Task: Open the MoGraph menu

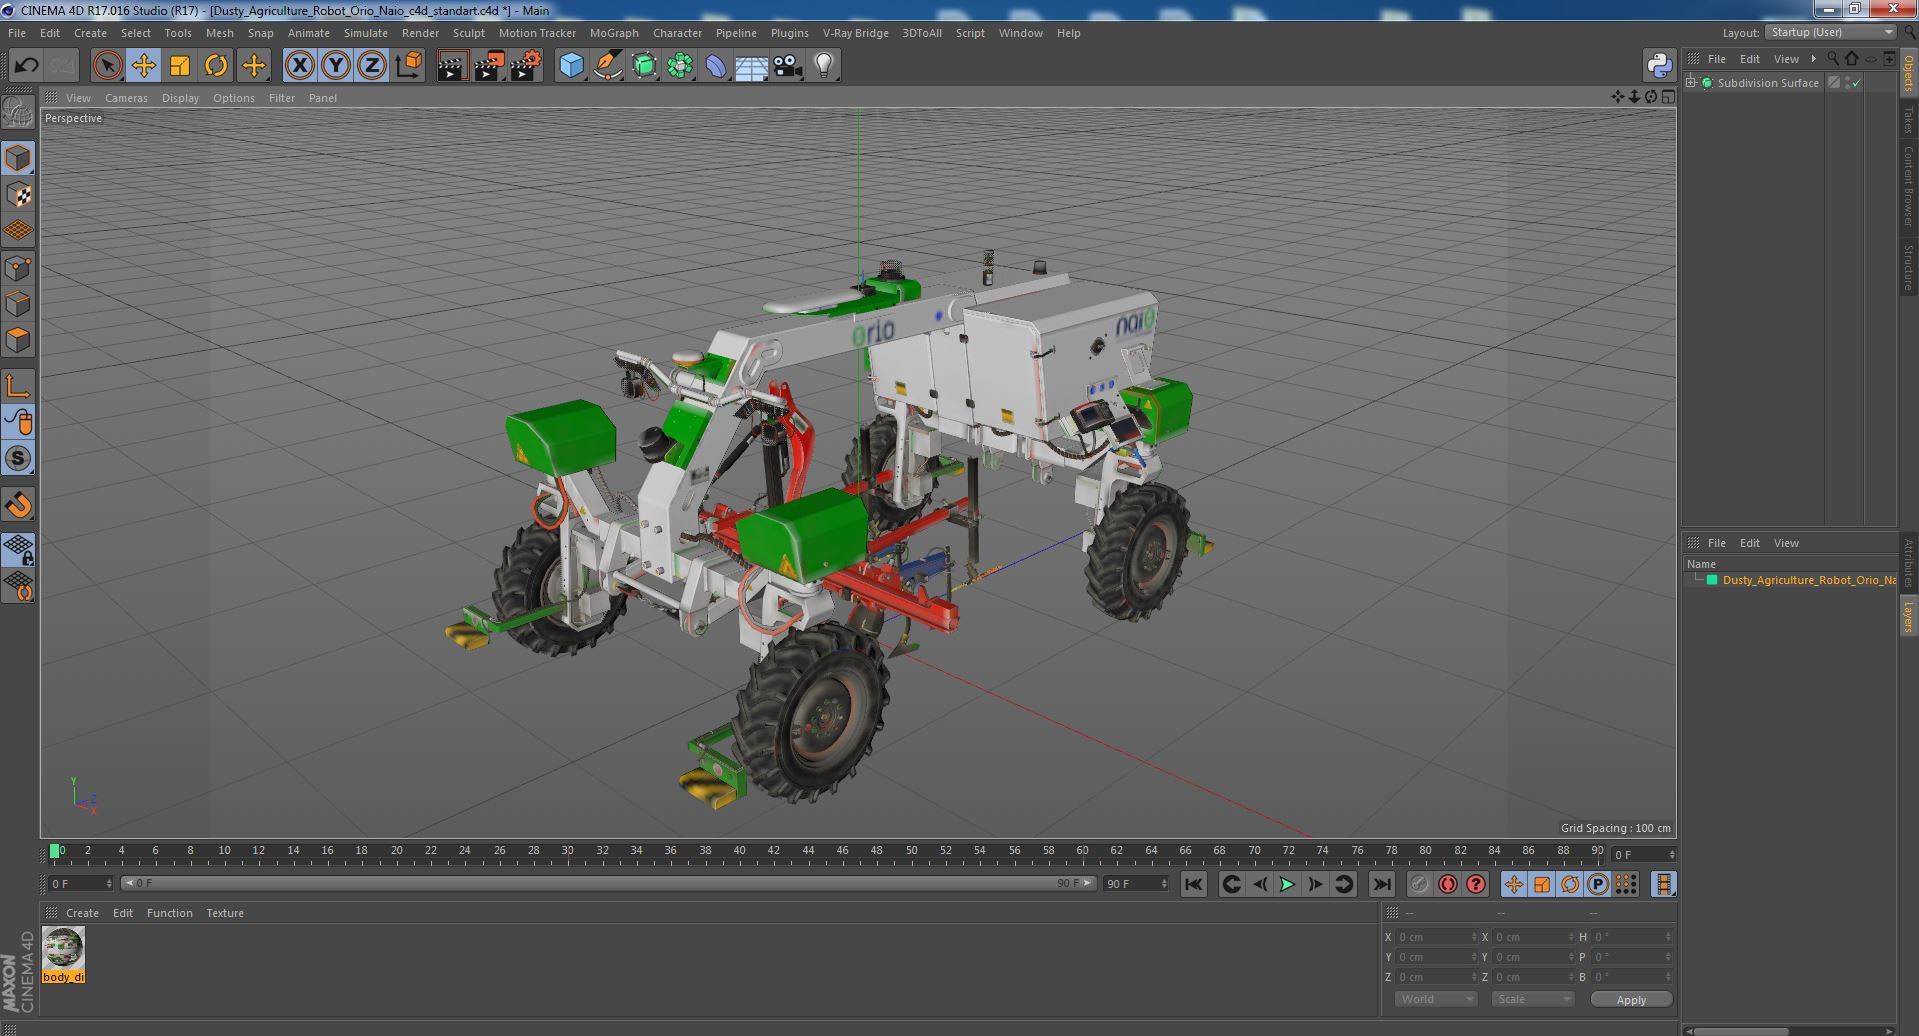Action: pyautogui.click(x=614, y=33)
